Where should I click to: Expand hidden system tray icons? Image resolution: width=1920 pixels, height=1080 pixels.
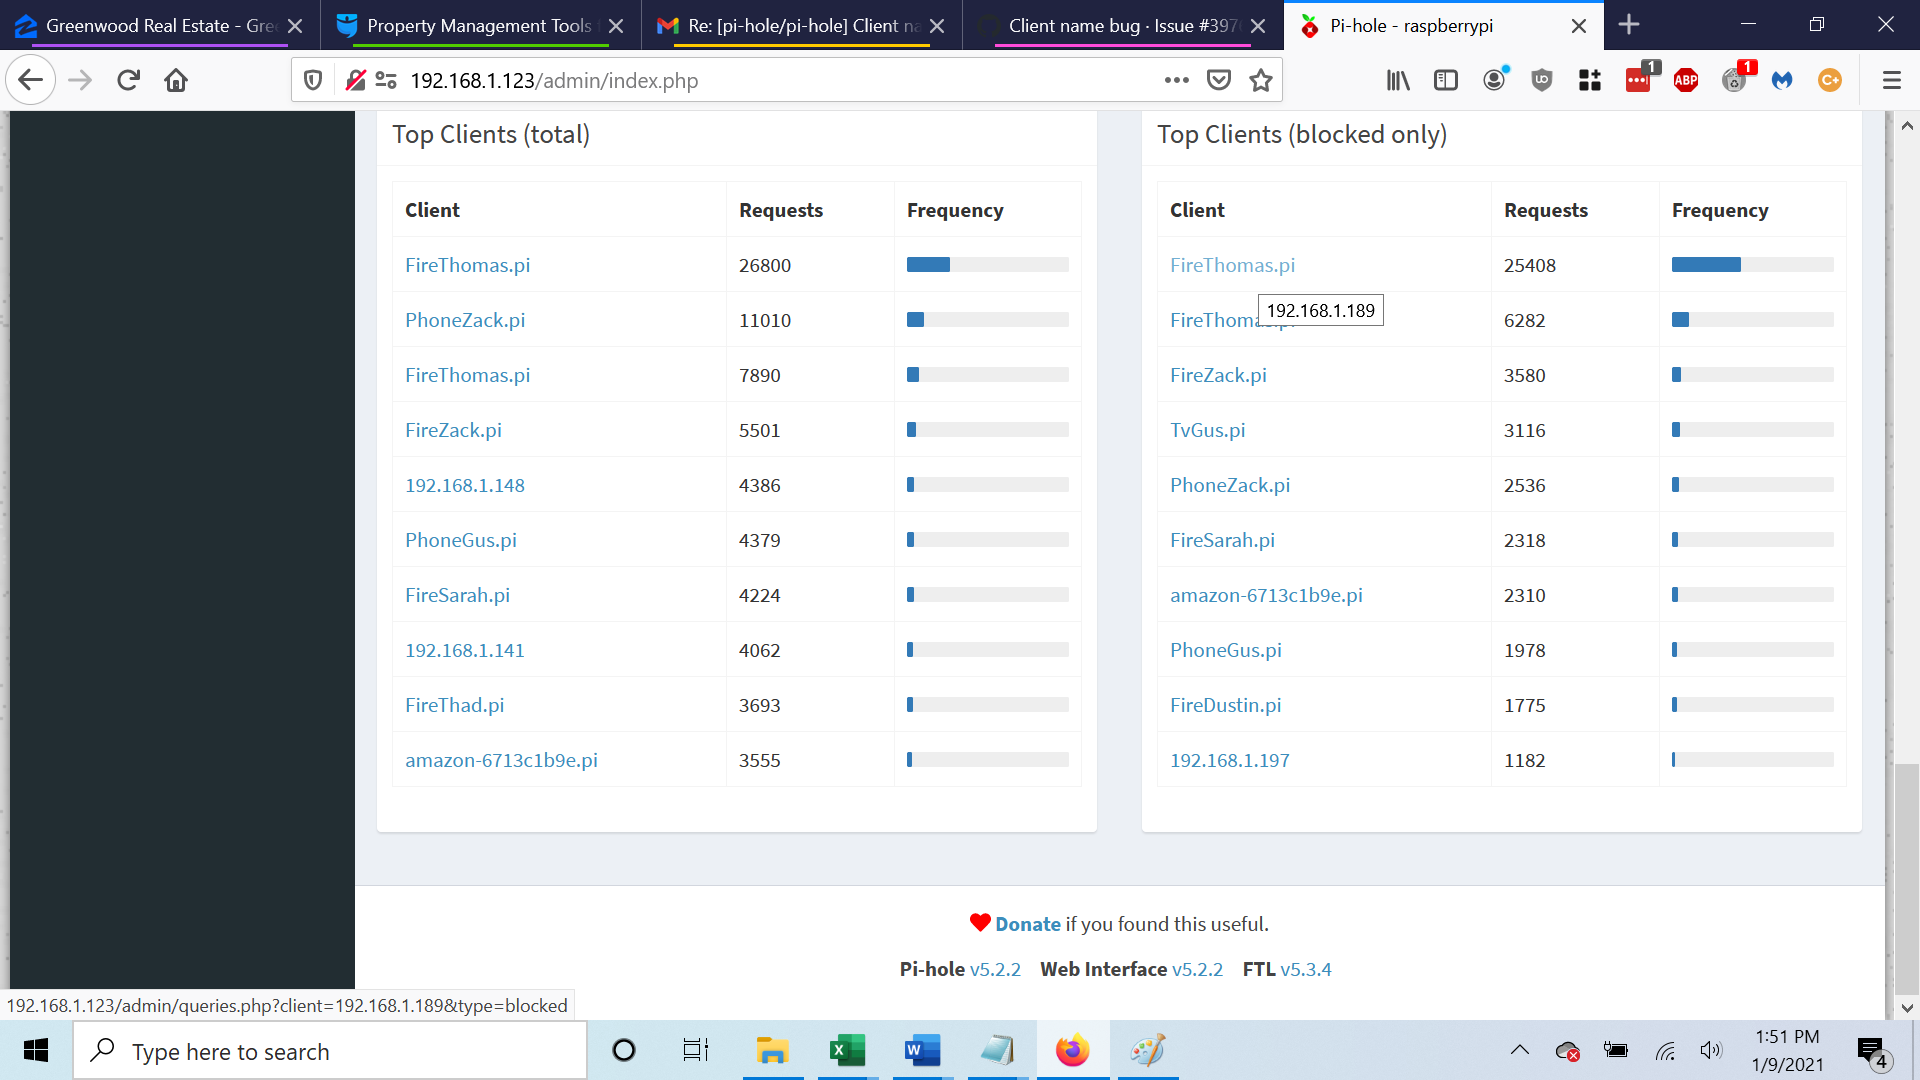(x=1520, y=1050)
